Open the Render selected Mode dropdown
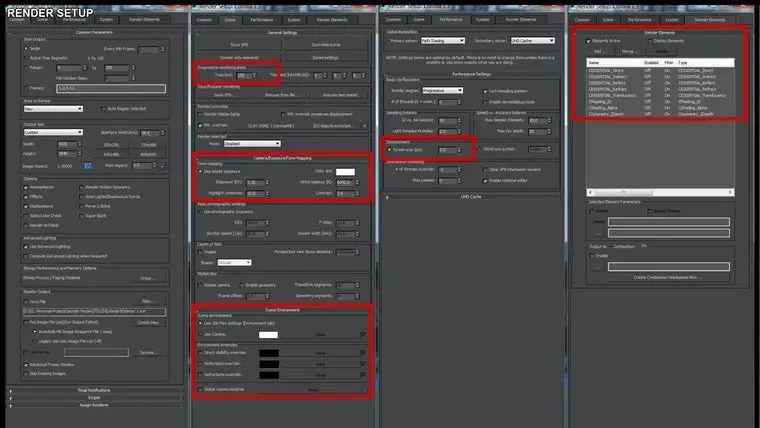 point(252,143)
